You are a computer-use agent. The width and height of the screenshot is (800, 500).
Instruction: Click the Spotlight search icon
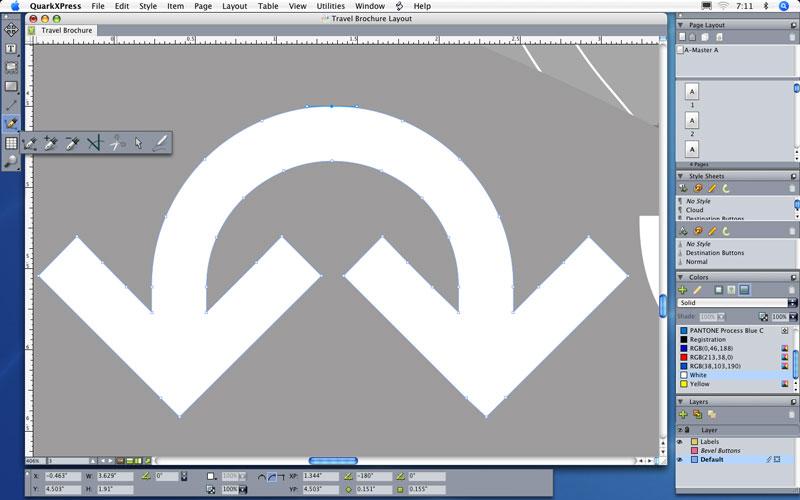point(784,6)
